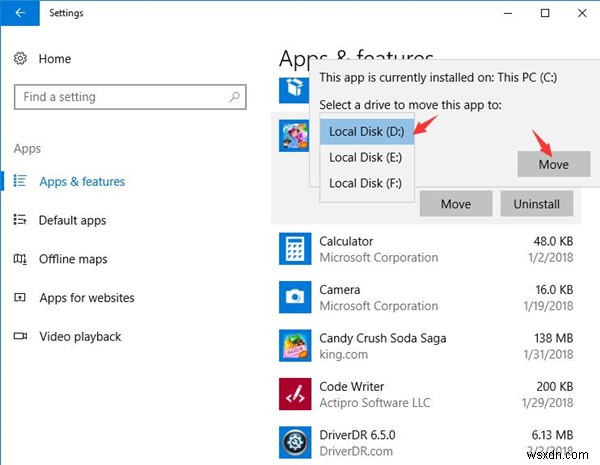600x465 pixels.
Task: Choose Local Disk (E:) from drive list
Action: (367, 157)
